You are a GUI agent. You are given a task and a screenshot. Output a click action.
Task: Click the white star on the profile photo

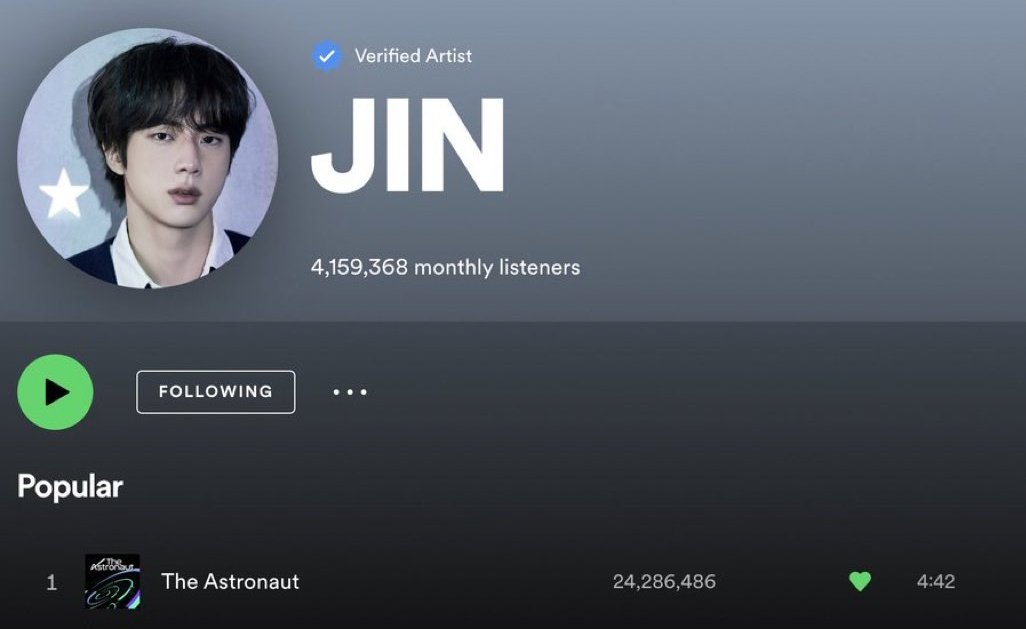(x=63, y=193)
